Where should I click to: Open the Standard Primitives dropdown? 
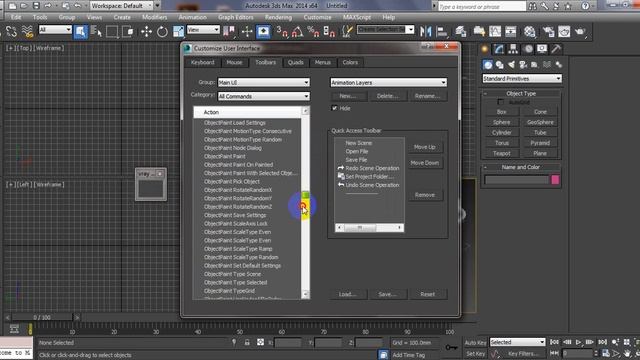(x=522, y=78)
